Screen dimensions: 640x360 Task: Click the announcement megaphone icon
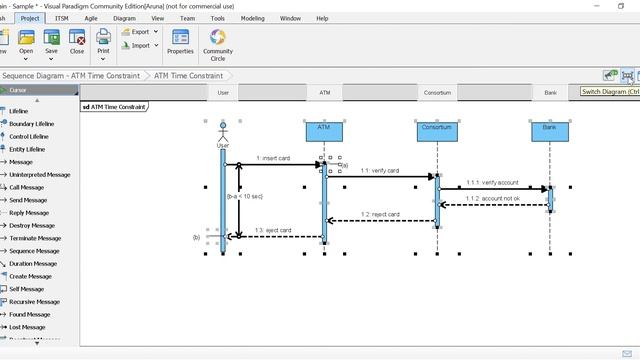coord(610,76)
